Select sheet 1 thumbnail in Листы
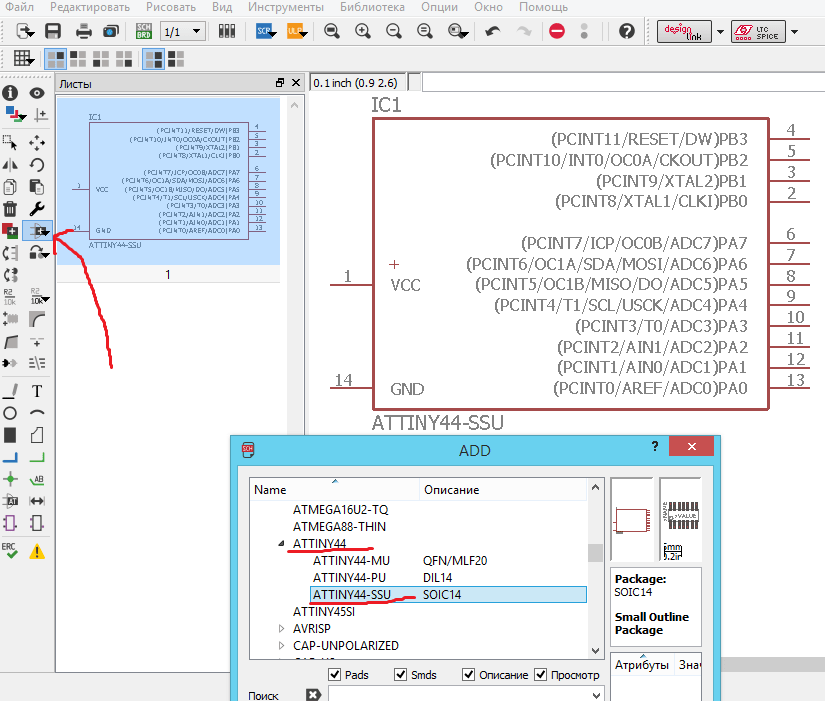 (x=168, y=182)
